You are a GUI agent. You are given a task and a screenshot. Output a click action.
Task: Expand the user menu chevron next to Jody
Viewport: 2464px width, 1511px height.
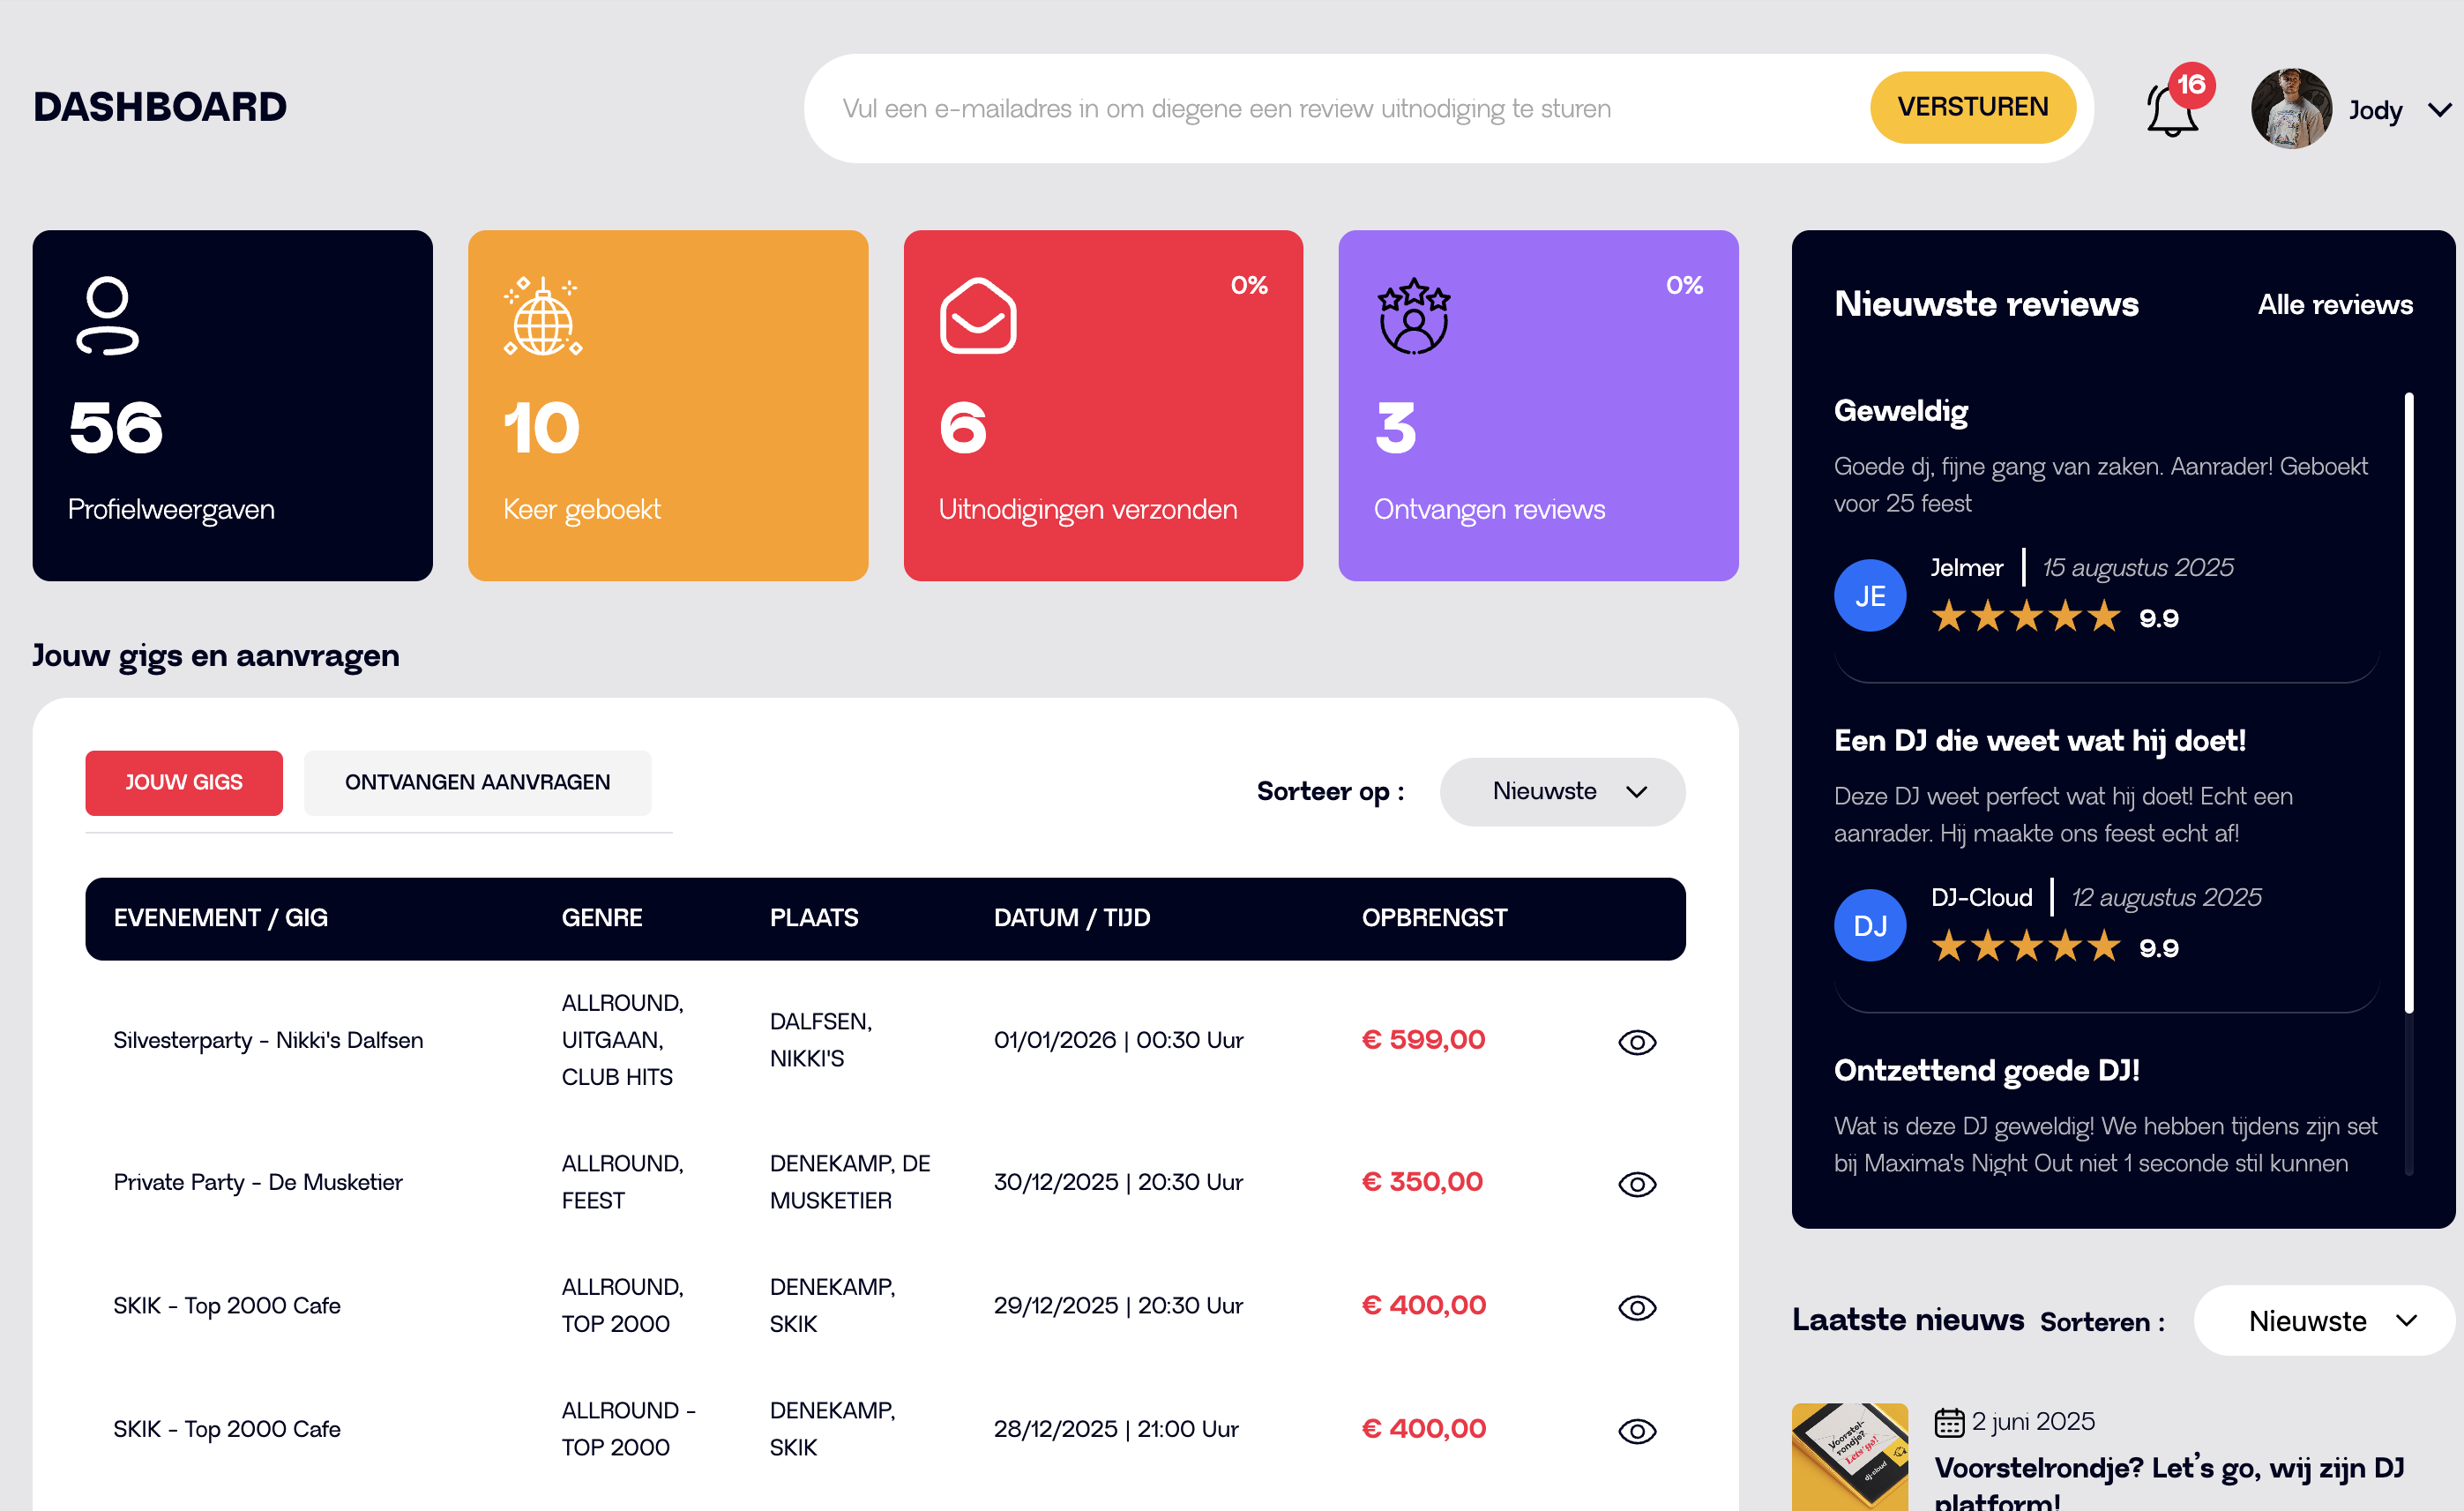[2439, 110]
